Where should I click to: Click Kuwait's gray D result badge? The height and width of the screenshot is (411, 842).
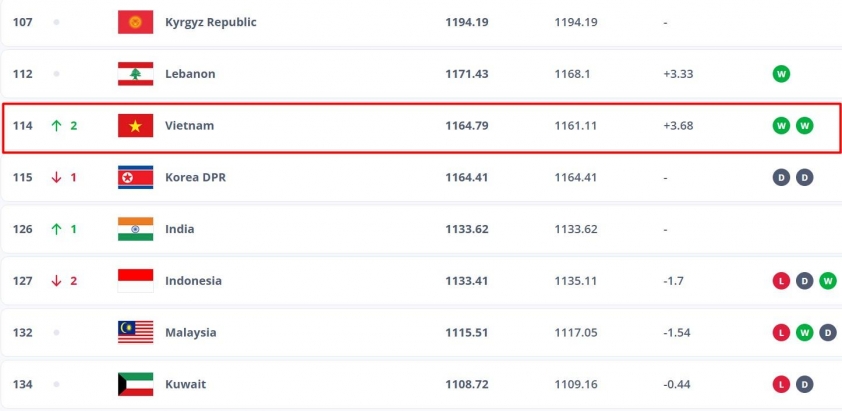click(804, 384)
